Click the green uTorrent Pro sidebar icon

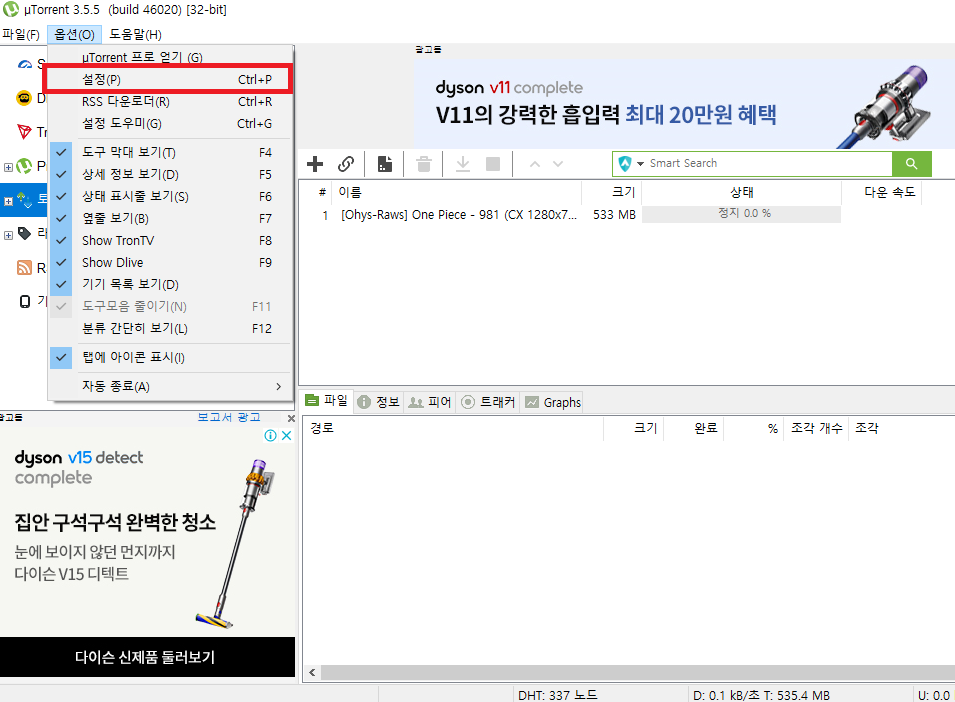pyautogui.click(x=24, y=166)
